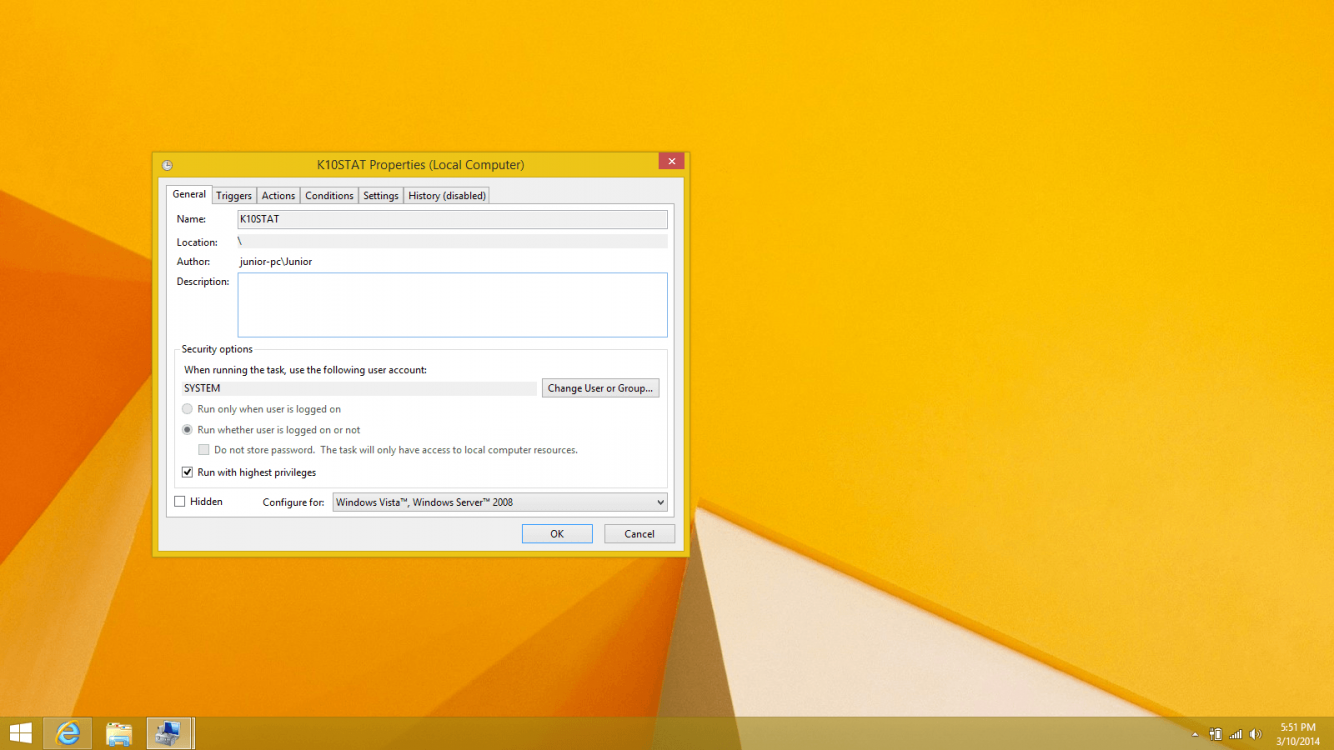Open File Explorer from taskbar
The image size is (1334, 750).
(x=119, y=733)
